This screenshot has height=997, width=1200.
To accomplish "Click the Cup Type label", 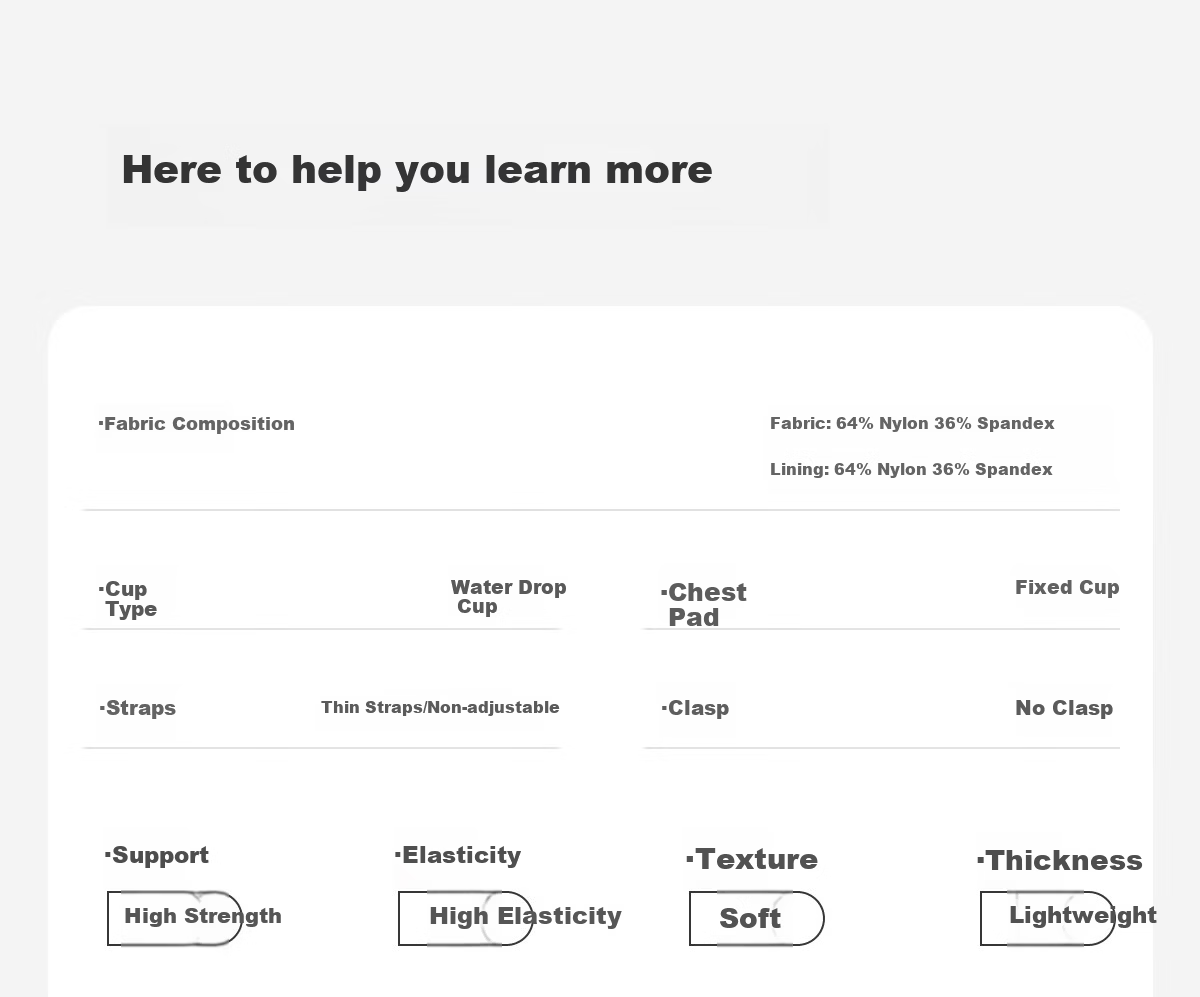I will (128, 599).
